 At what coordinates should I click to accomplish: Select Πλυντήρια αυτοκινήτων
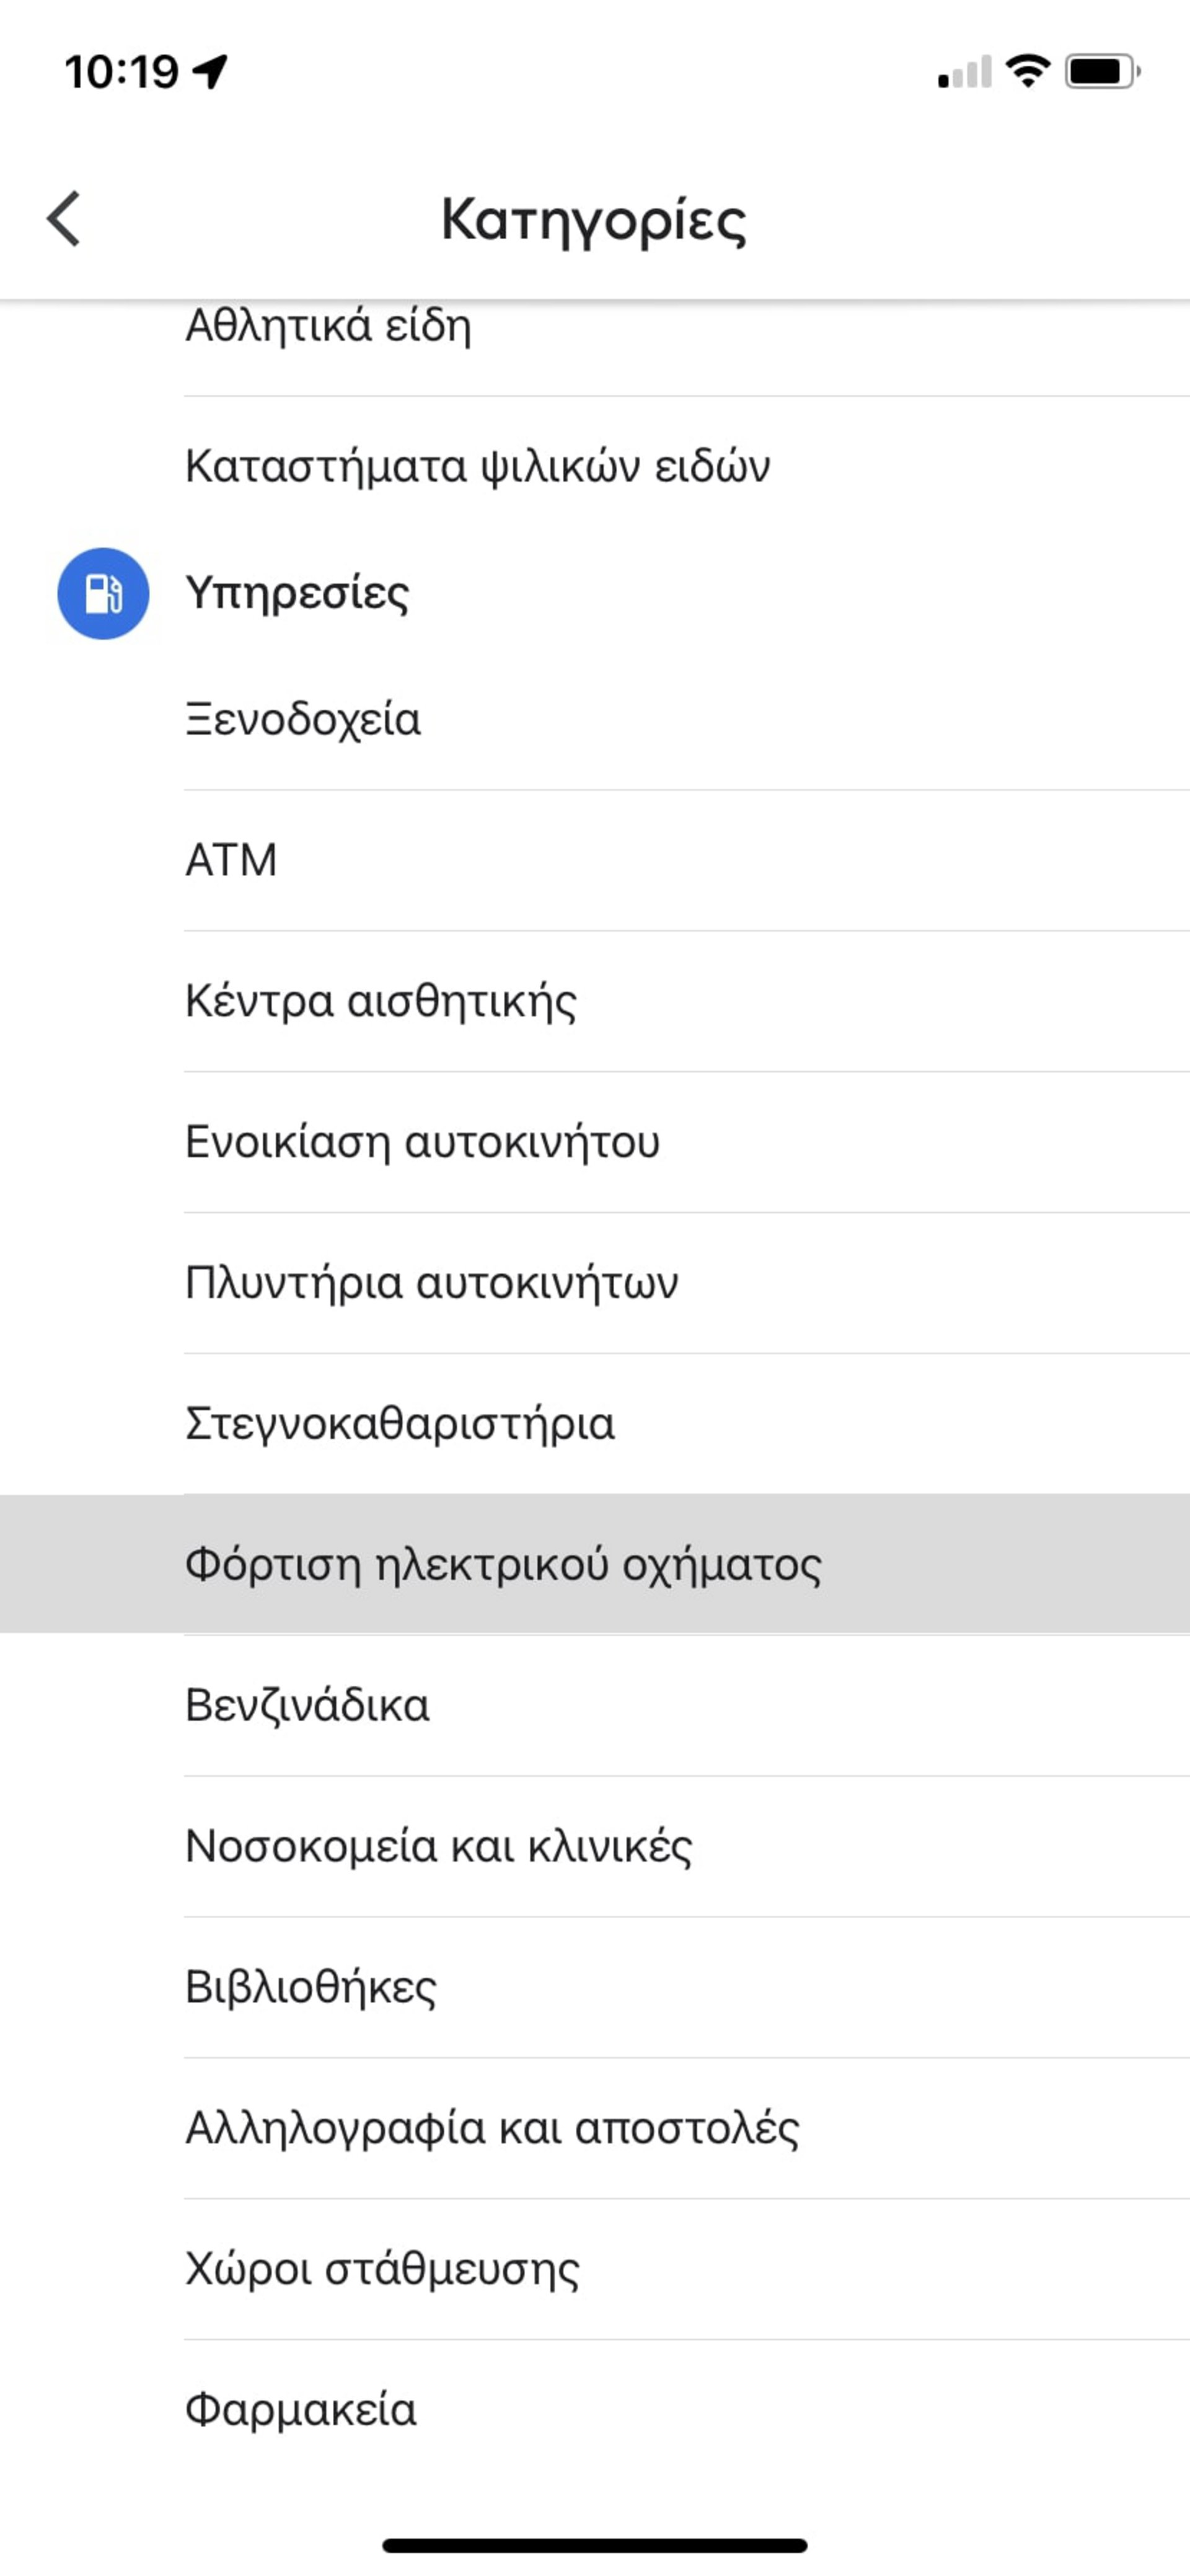[x=431, y=1283]
